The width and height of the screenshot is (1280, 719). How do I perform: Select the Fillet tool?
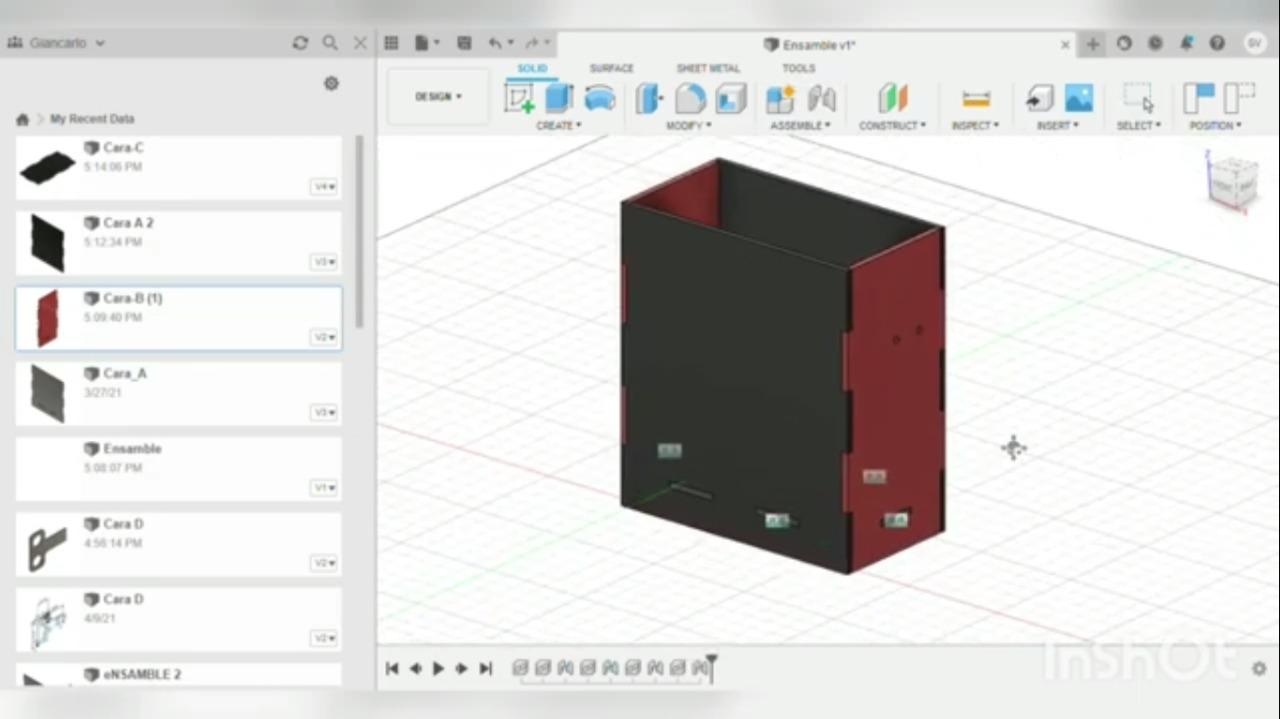click(x=690, y=98)
